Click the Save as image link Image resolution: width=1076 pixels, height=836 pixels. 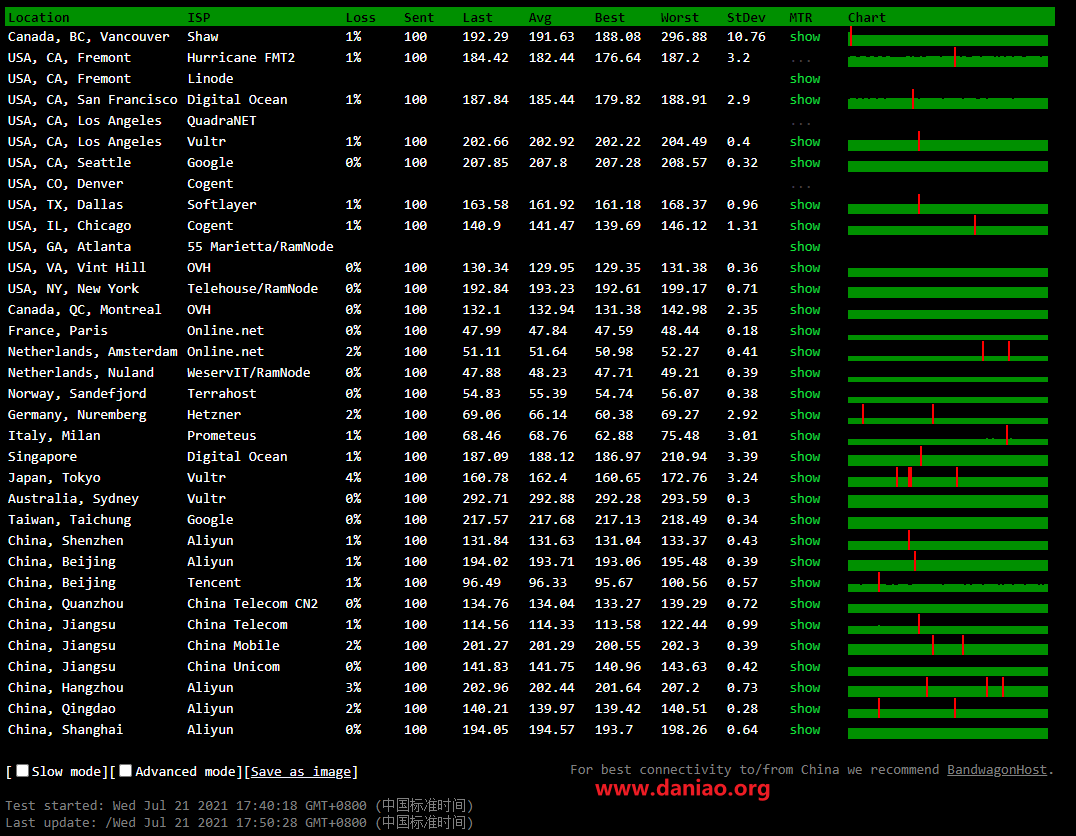tap(301, 771)
